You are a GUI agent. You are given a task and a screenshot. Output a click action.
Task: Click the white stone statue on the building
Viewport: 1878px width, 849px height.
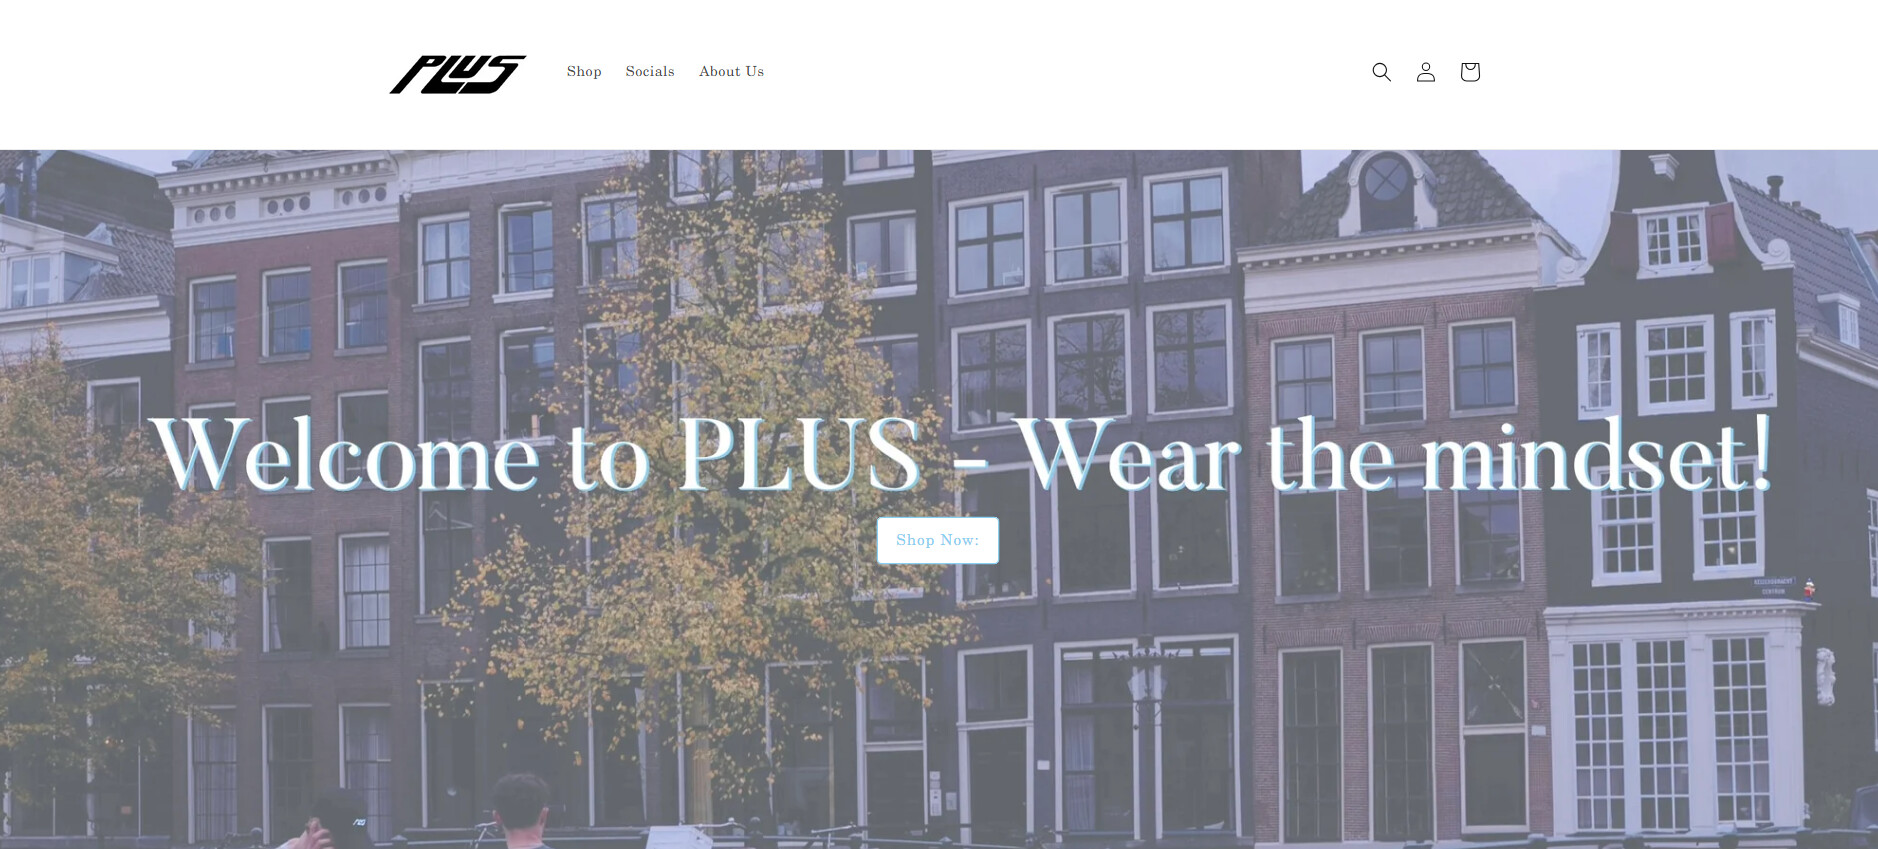coord(1826,676)
